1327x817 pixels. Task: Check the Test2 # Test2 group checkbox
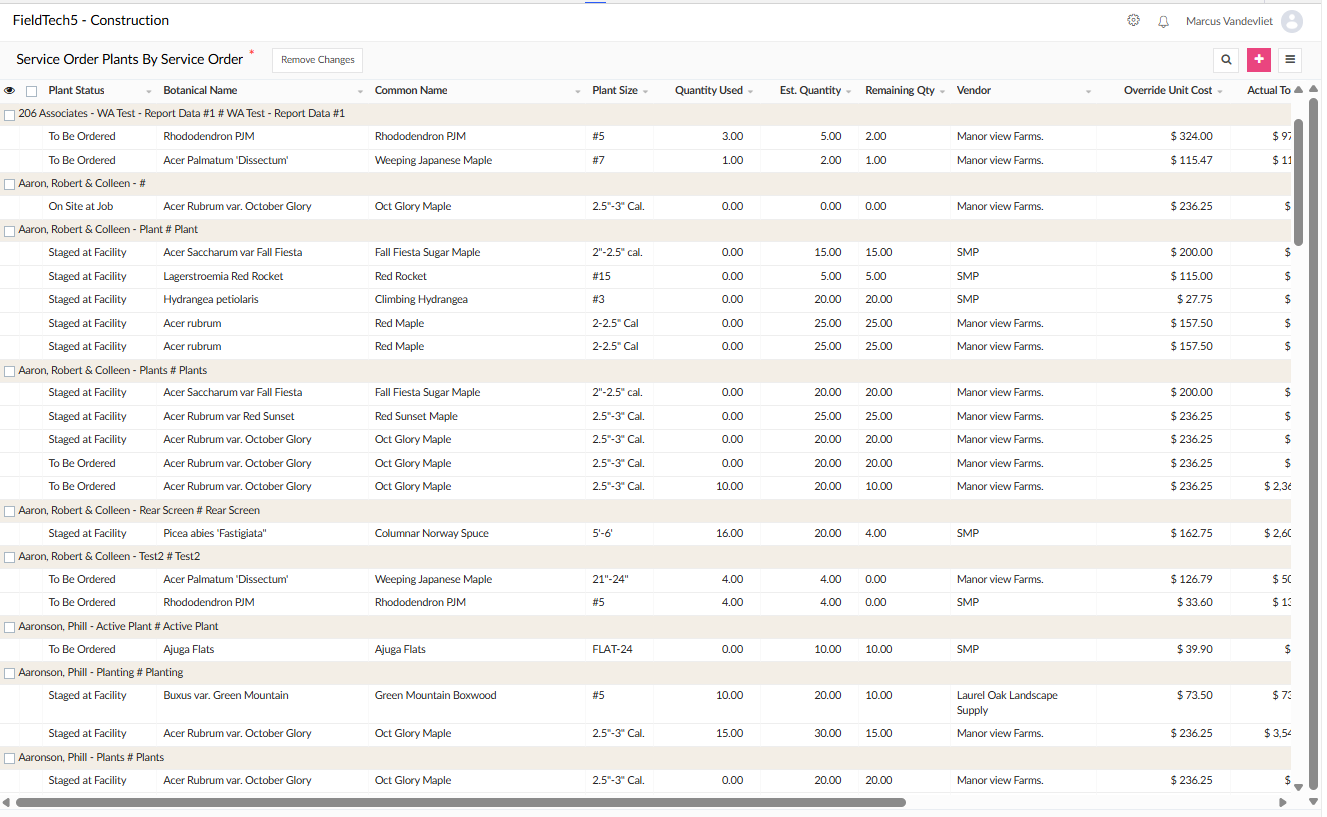[9, 557]
